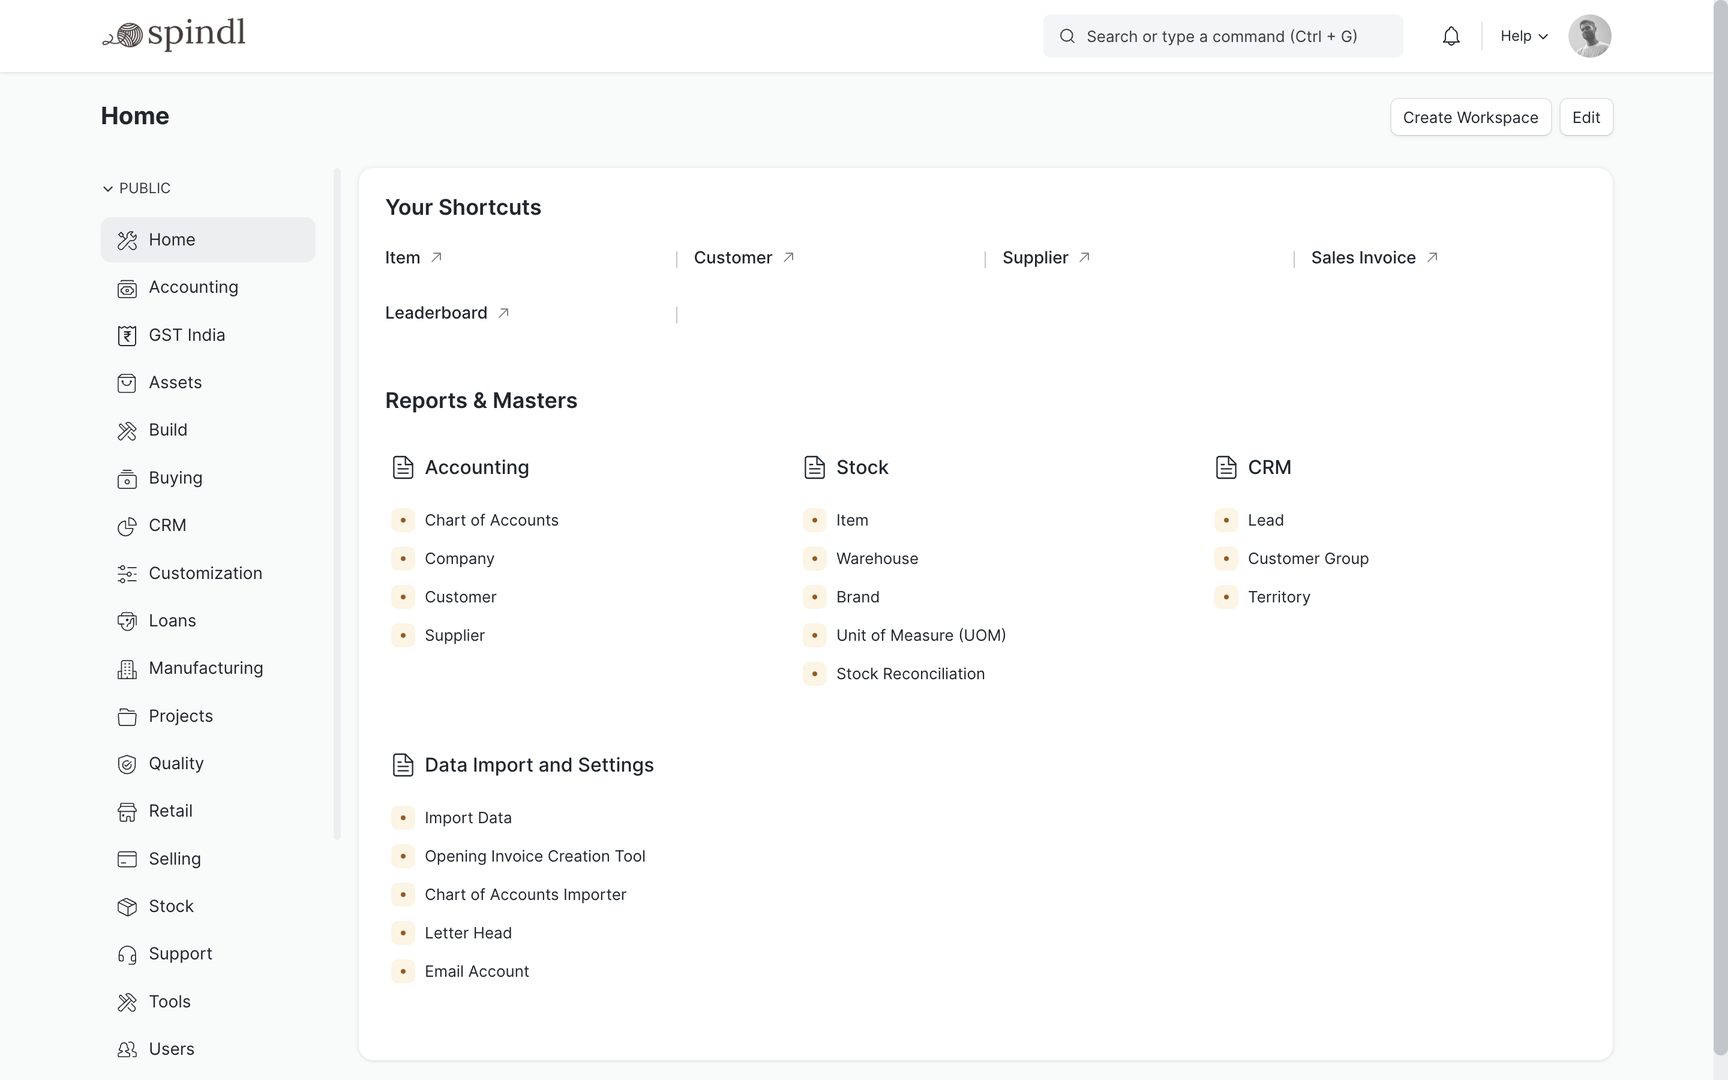1728x1080 pixels.
Task: Click the Tools sidebar icon
Action: (127, 1002)
